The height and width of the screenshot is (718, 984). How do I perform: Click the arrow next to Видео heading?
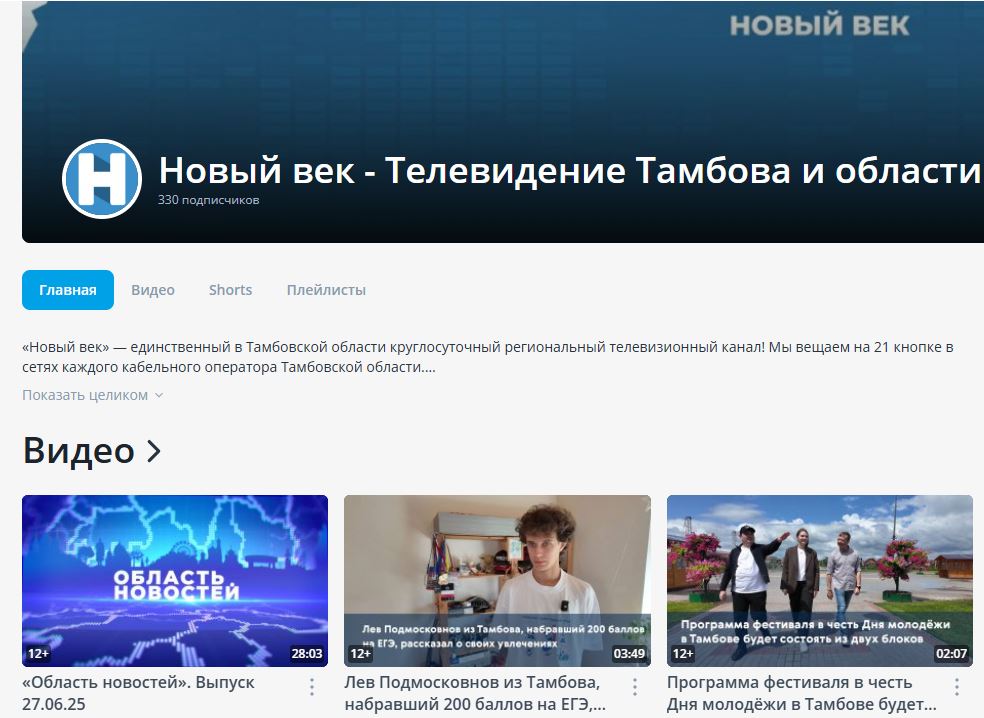[x=154, y=451]
